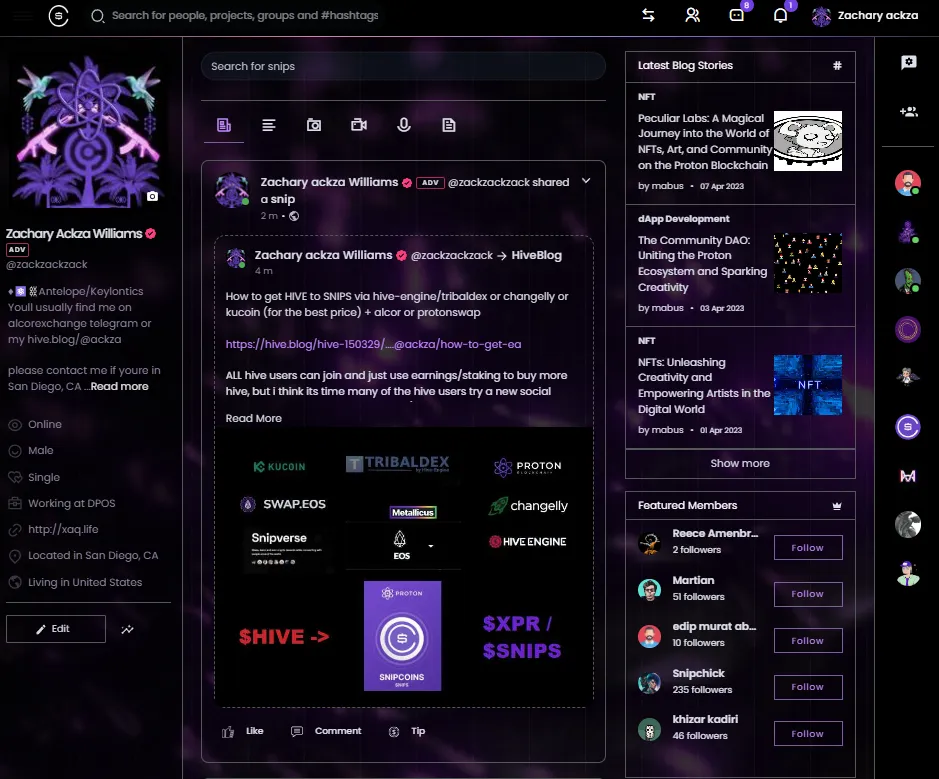939x779 pixels.
Task: Open the Snipverse logo home icon
Action: click(58, 16)
